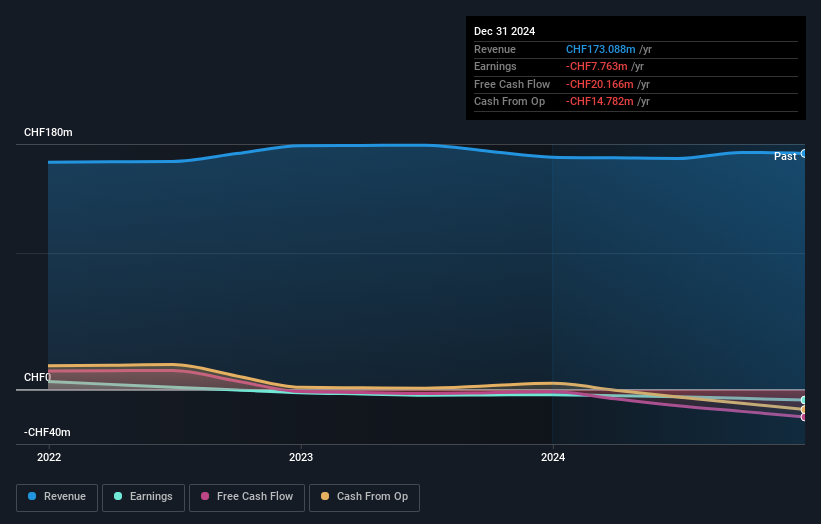Click the CHF180m y-axis label
The width and height of the screenshot is (821, 524).
[48, 132]
